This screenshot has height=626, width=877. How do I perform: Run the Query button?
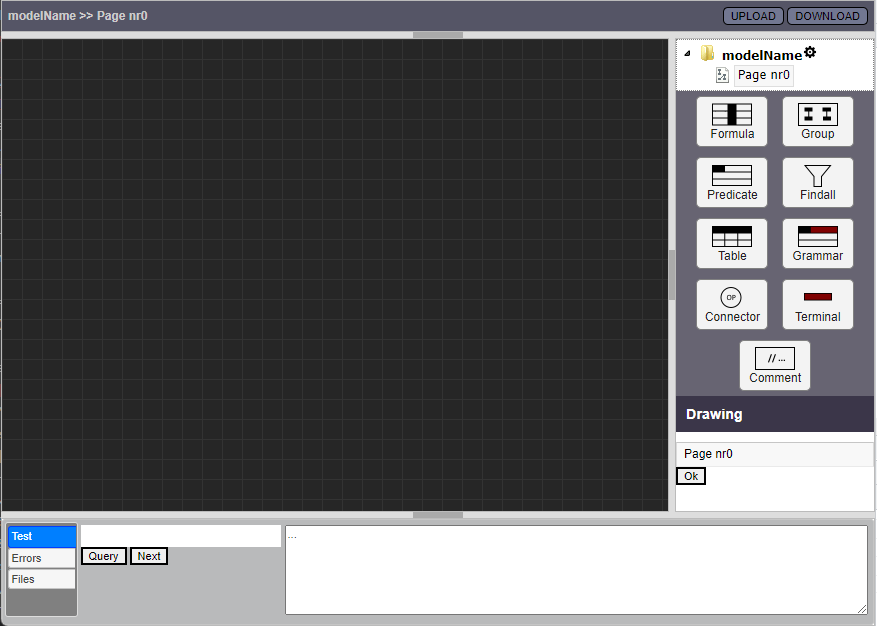(103, 556)
